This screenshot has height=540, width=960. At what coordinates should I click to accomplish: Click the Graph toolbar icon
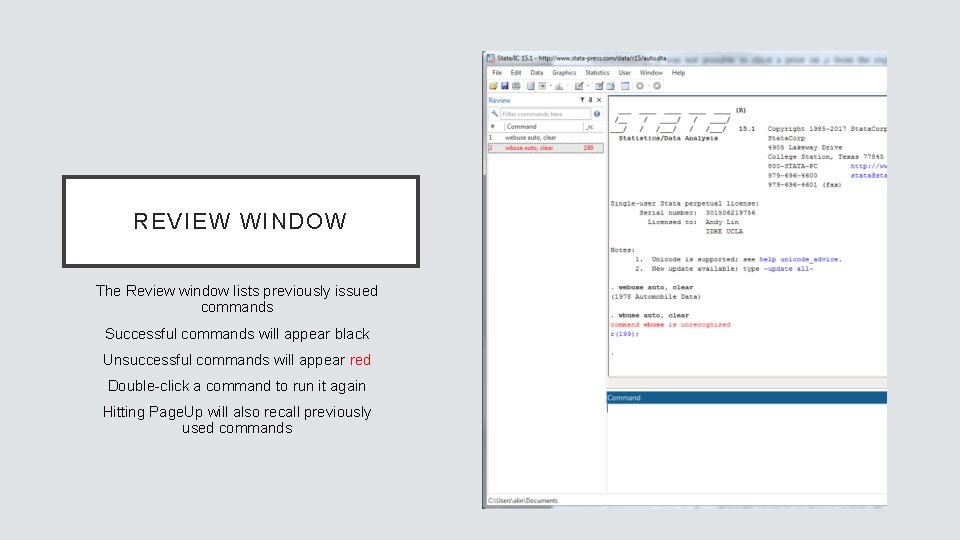pyautogui.click(x=559, y=86)
